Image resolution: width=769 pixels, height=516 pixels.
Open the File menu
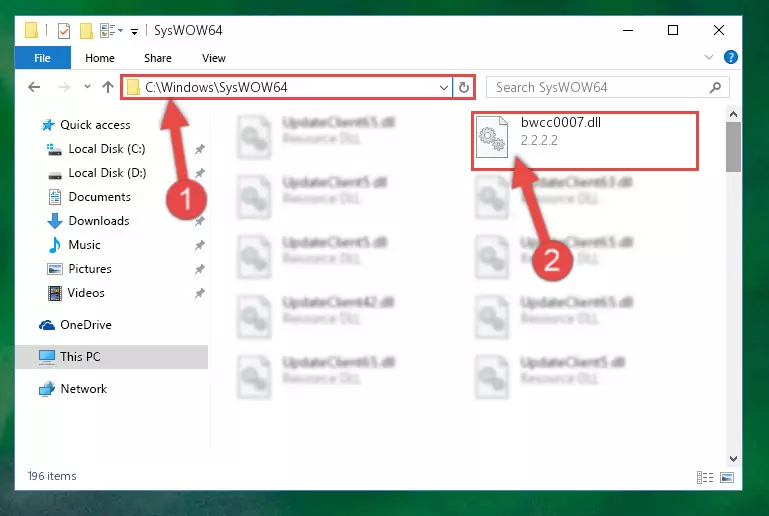tap(43, 58)
